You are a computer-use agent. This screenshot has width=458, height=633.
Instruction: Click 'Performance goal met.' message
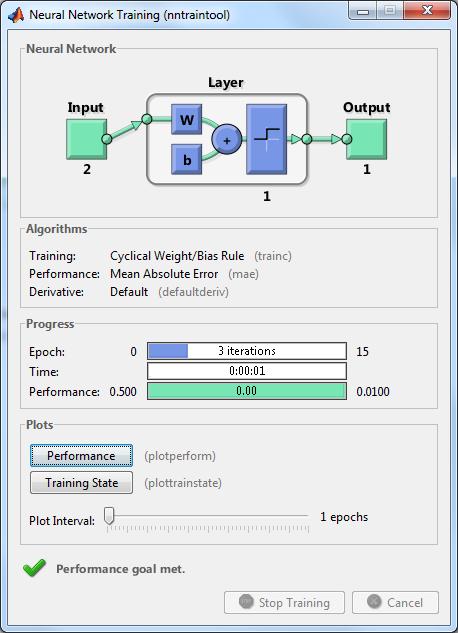click(x=121, y=569)
